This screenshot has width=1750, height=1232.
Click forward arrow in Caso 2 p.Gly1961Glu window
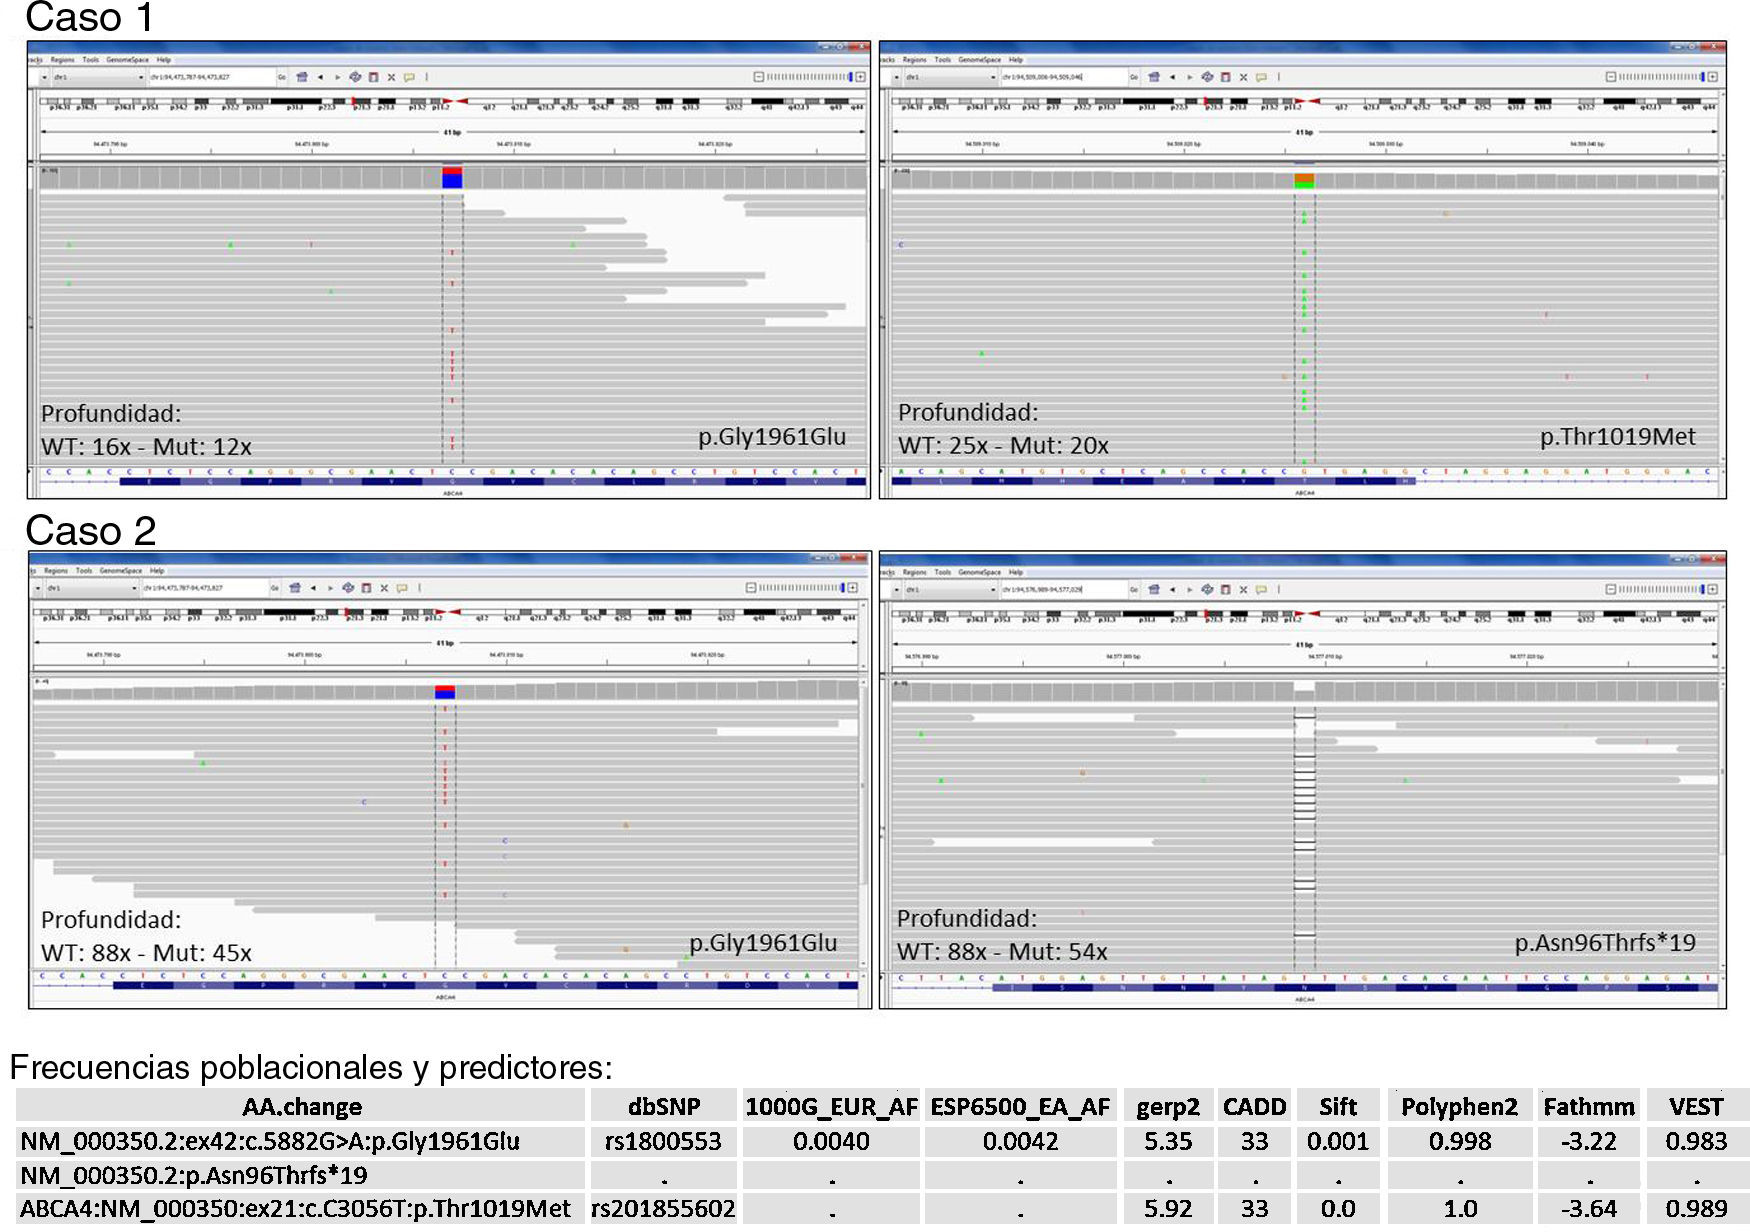click(330, 588)
